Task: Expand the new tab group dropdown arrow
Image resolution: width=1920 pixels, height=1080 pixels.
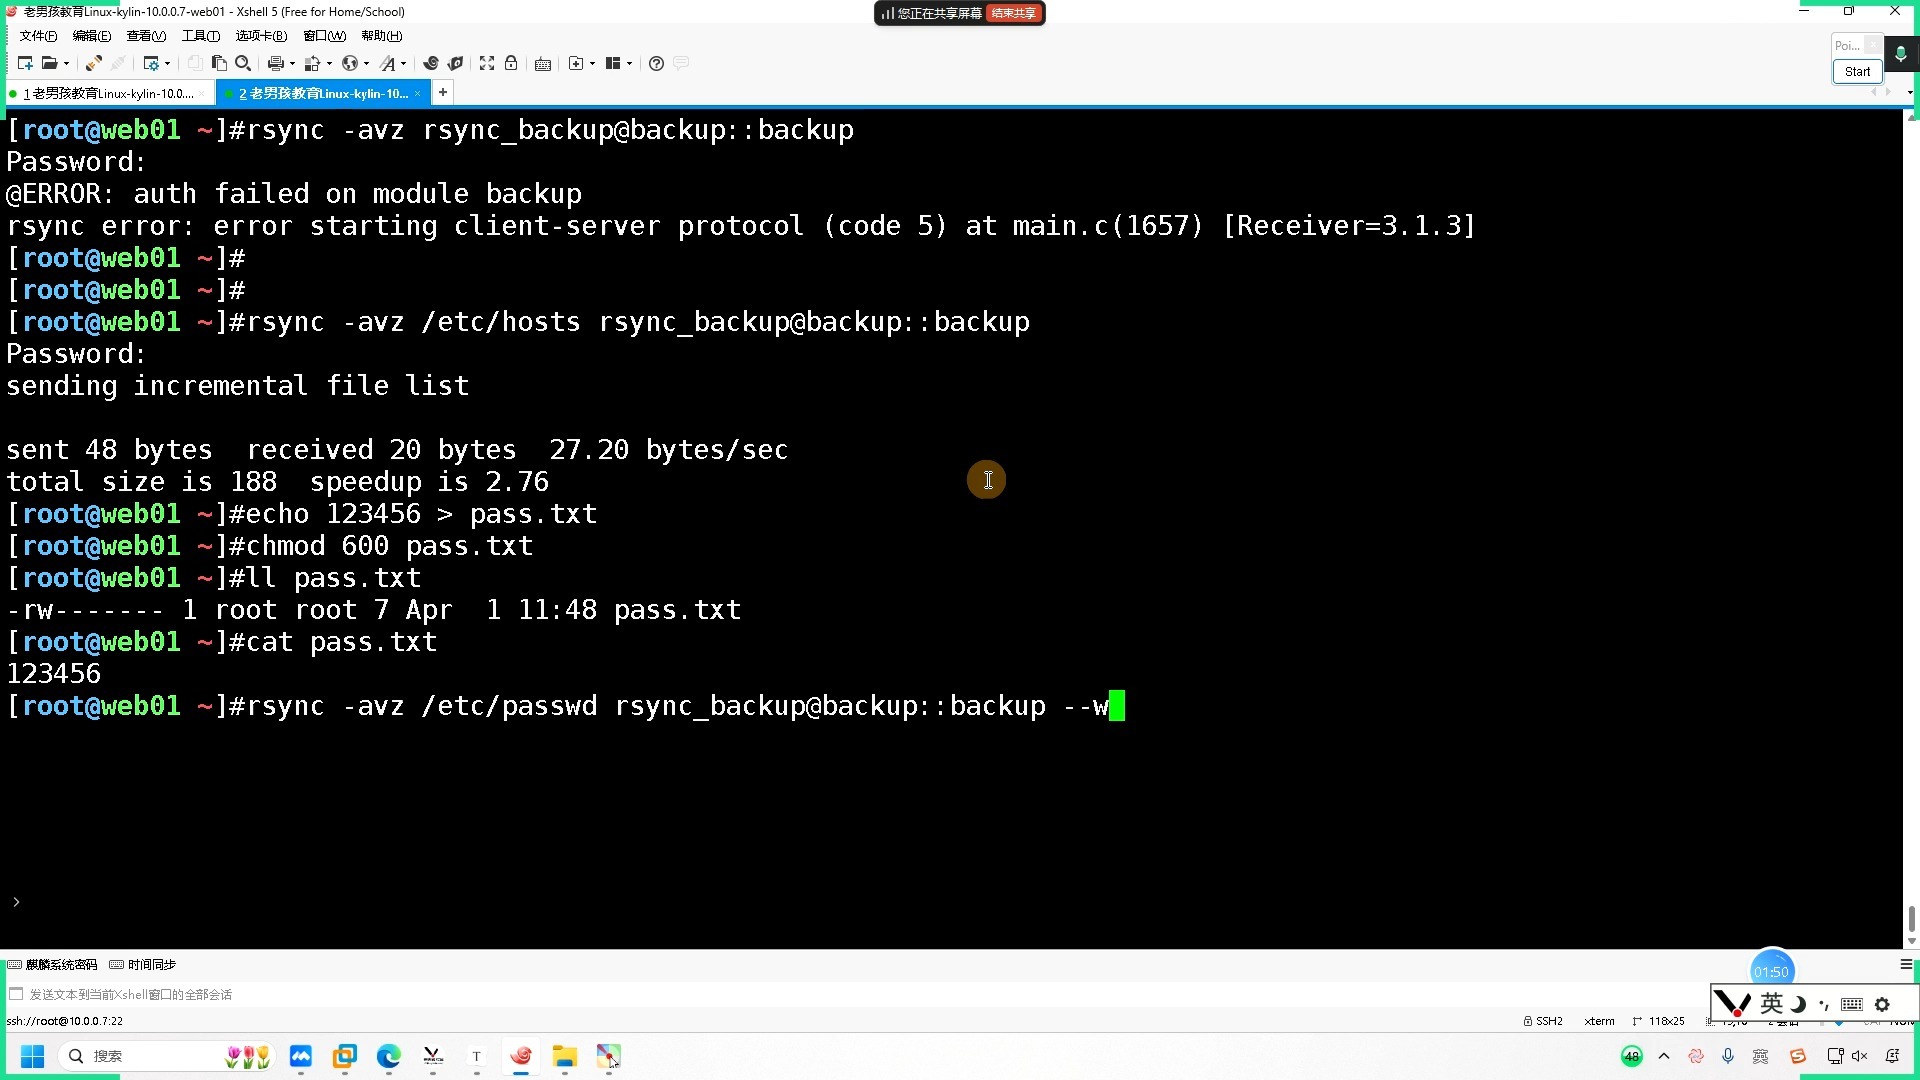Action: click(592, 63)
